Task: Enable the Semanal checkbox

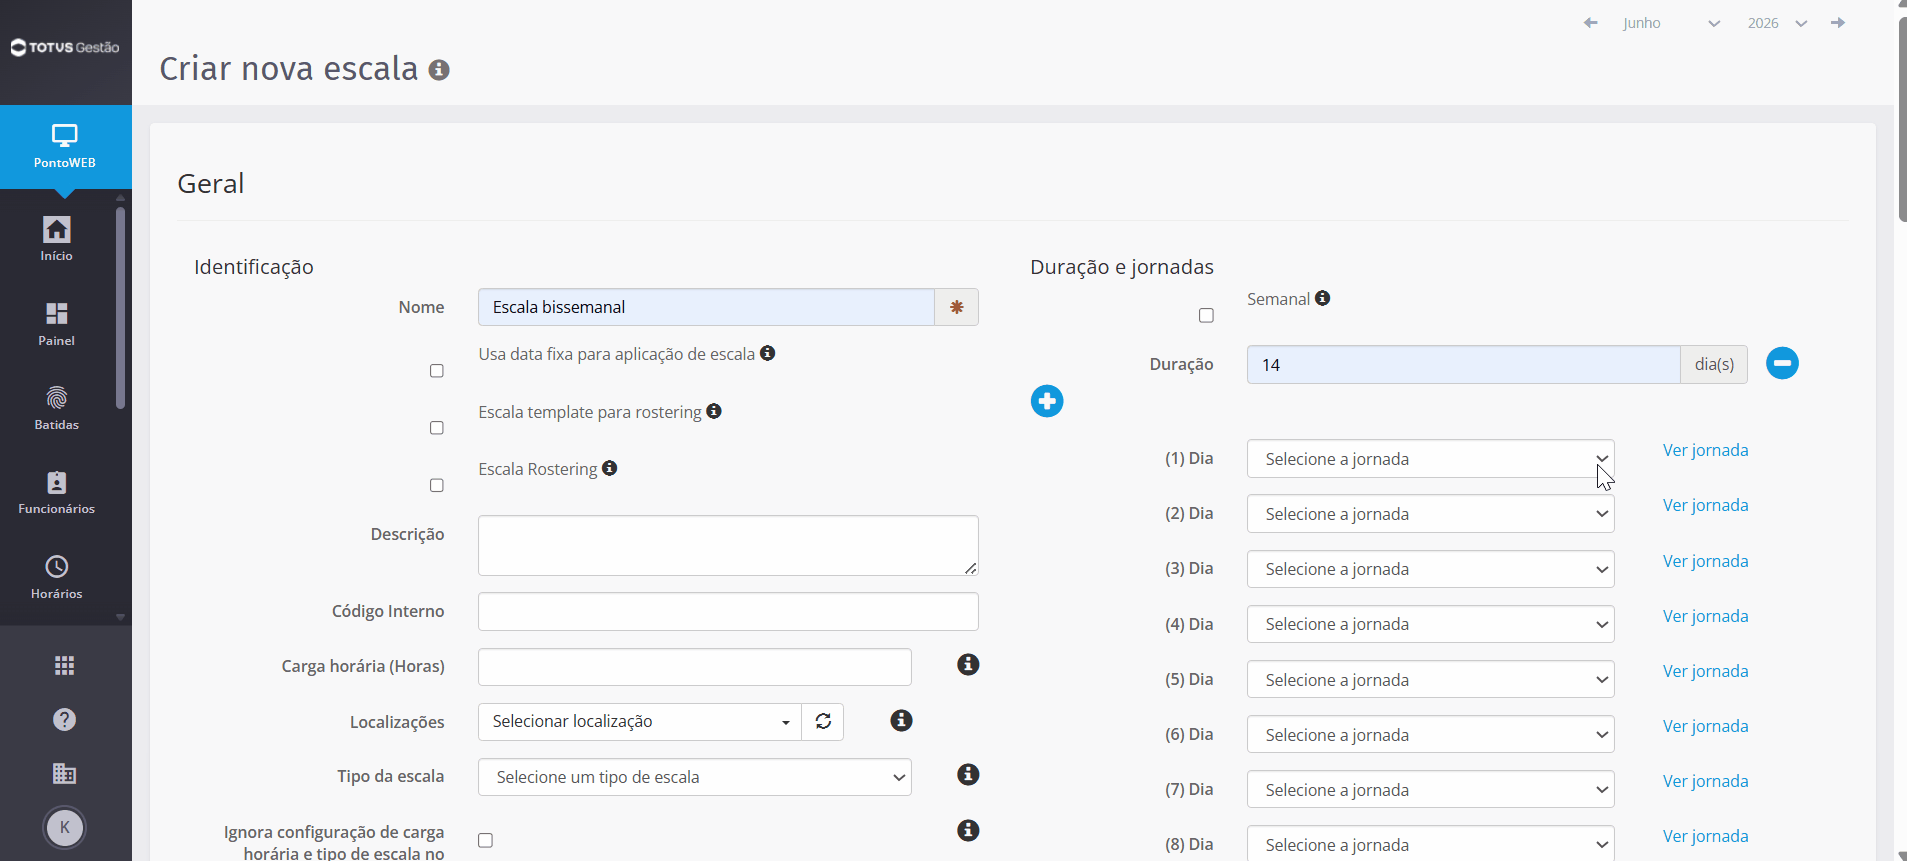Action: (1206, 316)
